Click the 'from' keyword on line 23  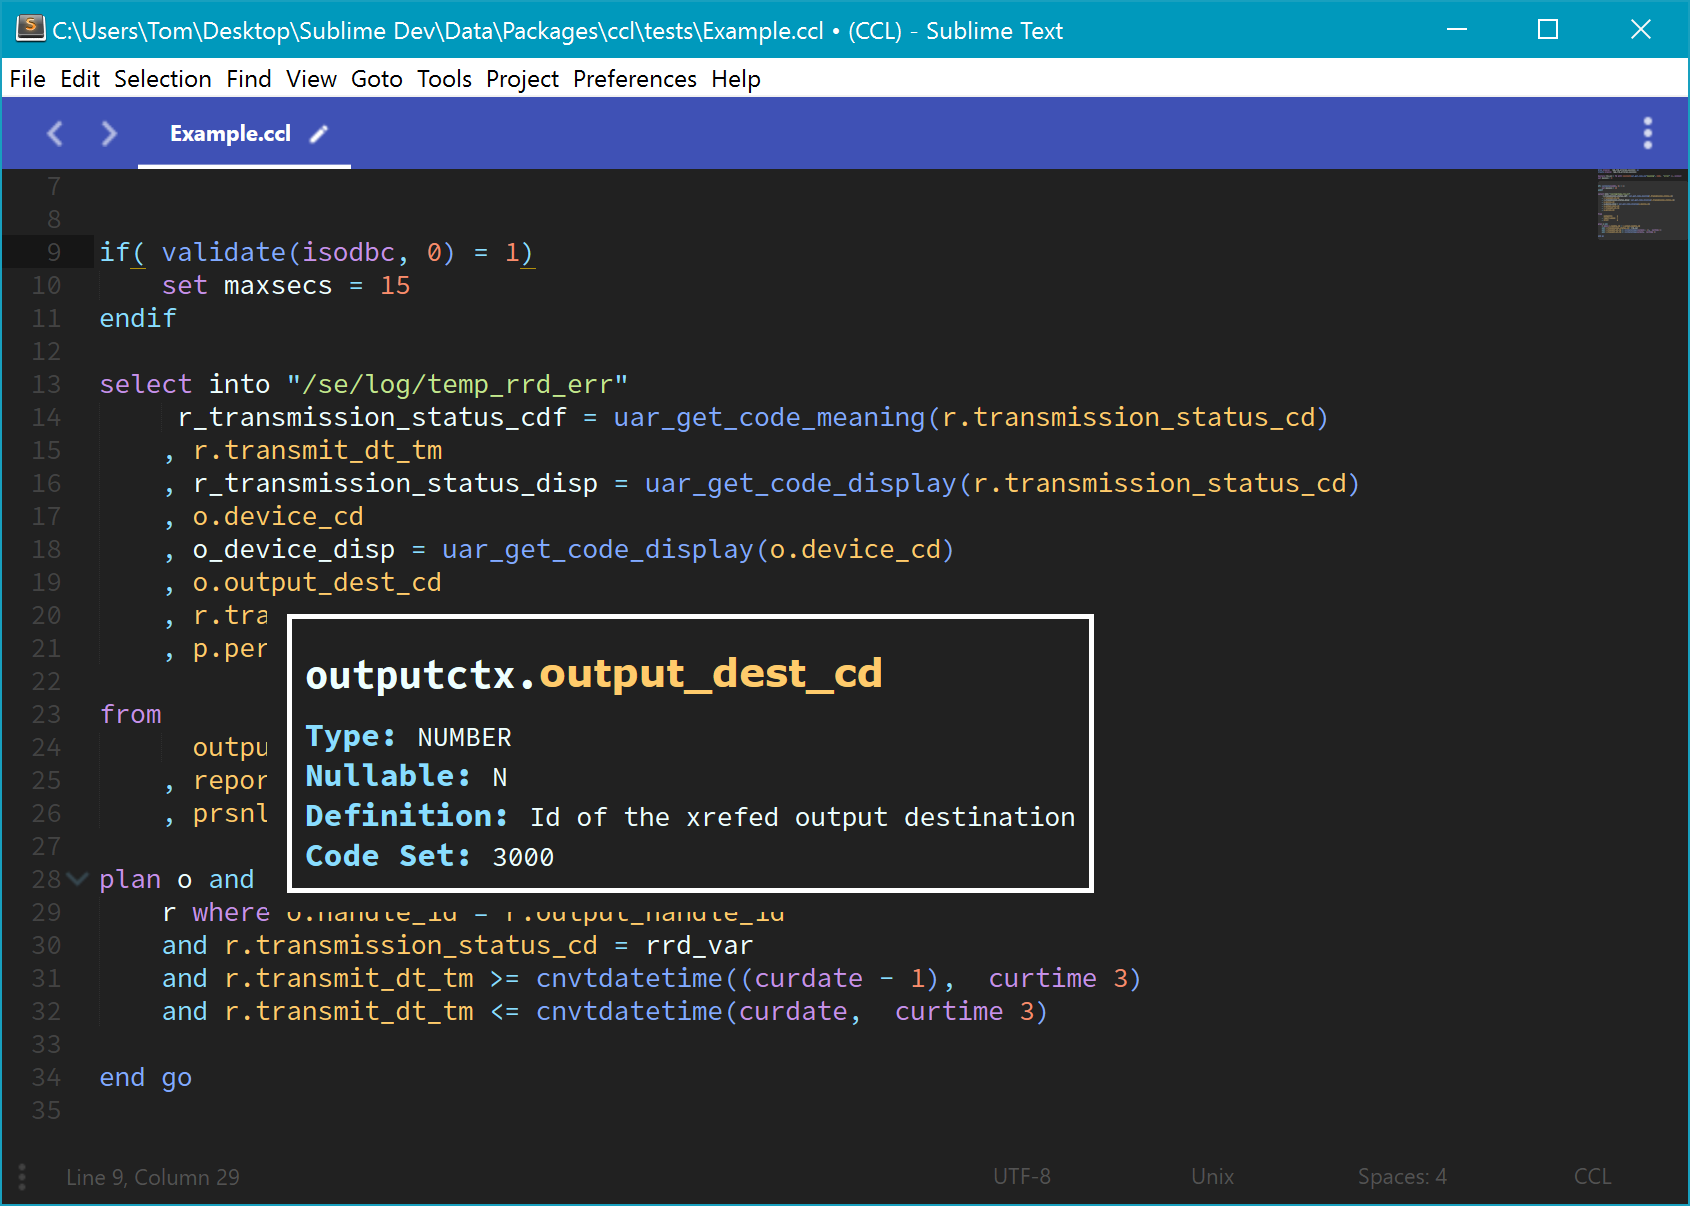(x=130, y=715)
